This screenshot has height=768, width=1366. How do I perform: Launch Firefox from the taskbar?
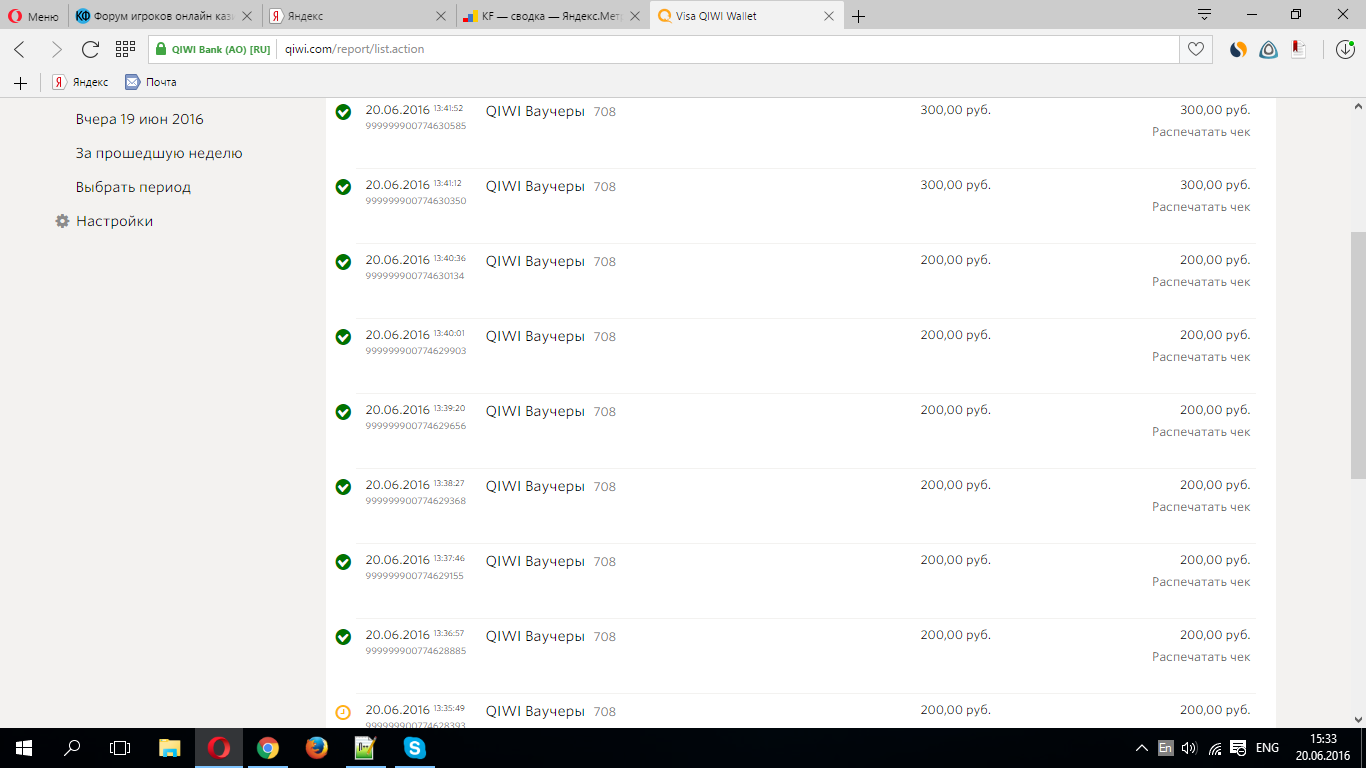tap(316, 748)
